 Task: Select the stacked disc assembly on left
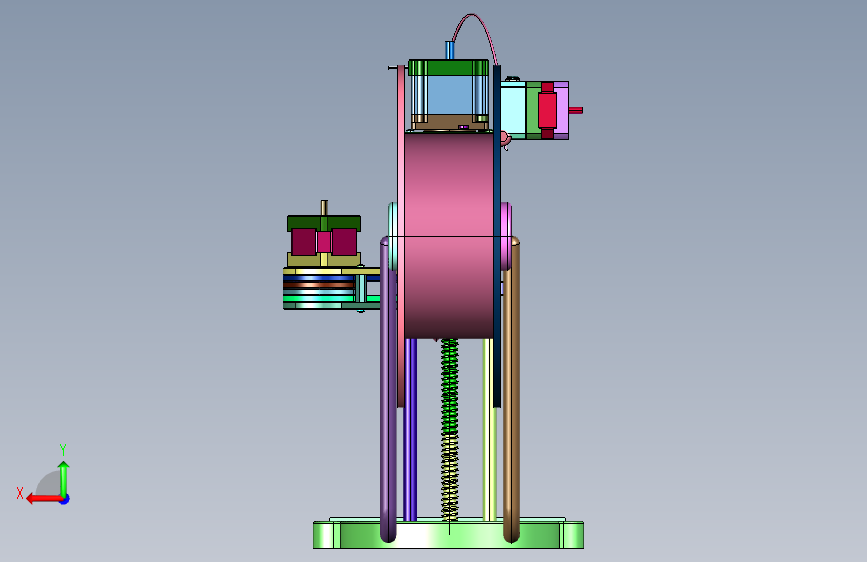click(319, 289)
